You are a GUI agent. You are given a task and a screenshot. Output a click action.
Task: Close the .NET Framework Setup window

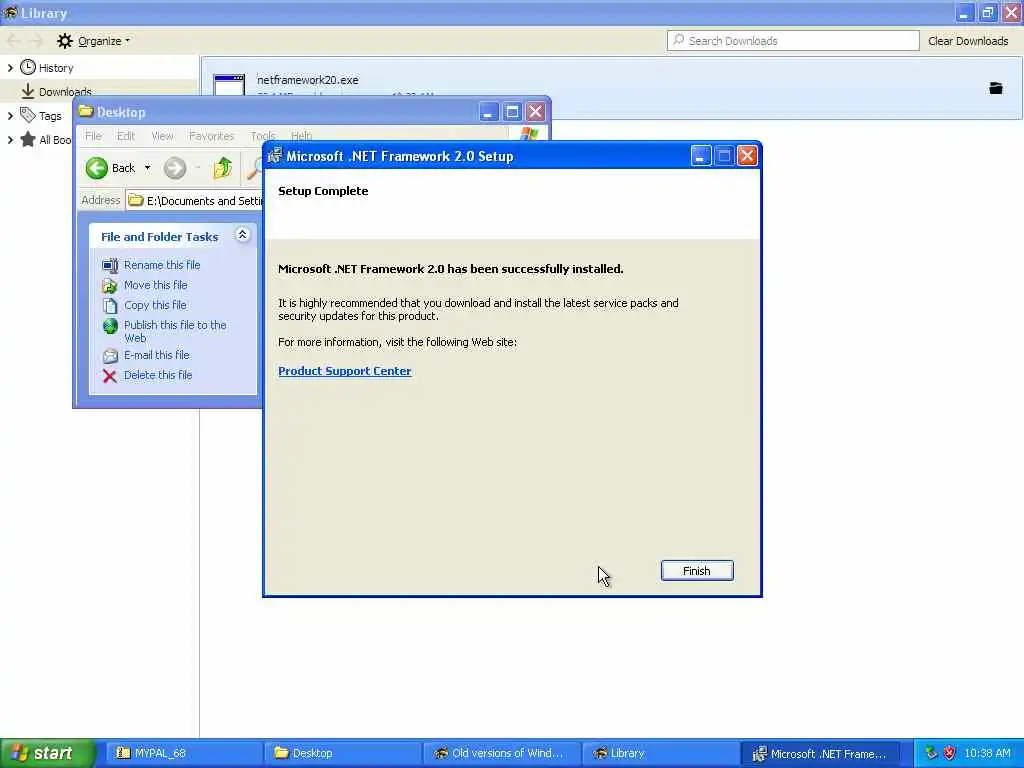747,156
